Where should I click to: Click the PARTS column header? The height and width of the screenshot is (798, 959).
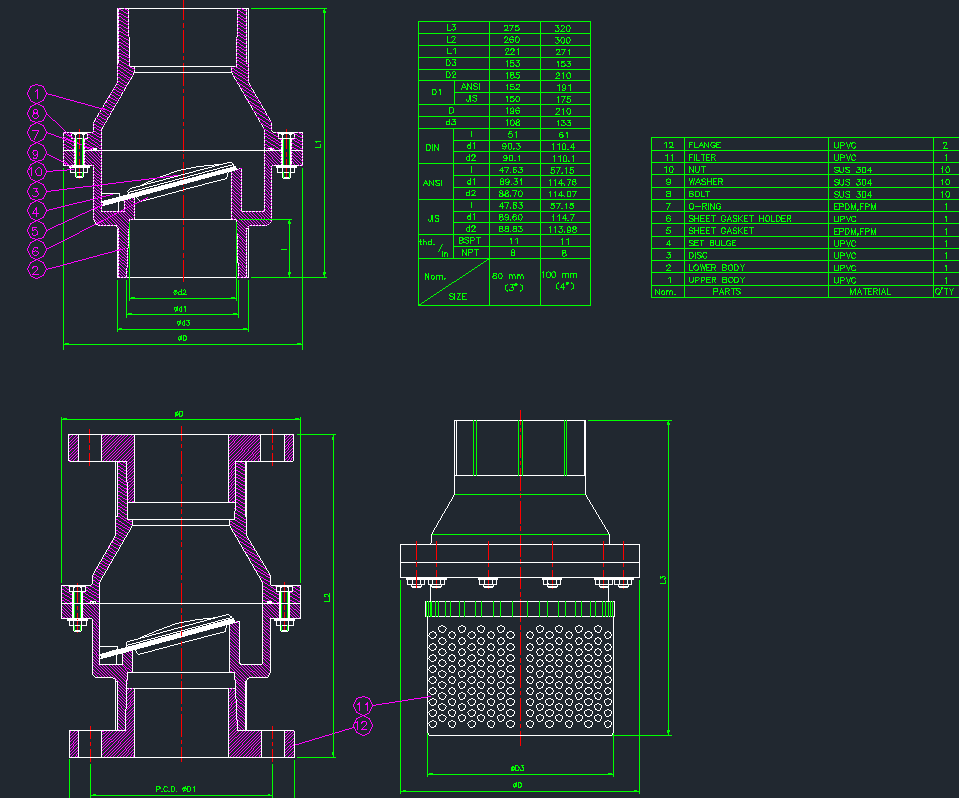(x=727, y=292)
